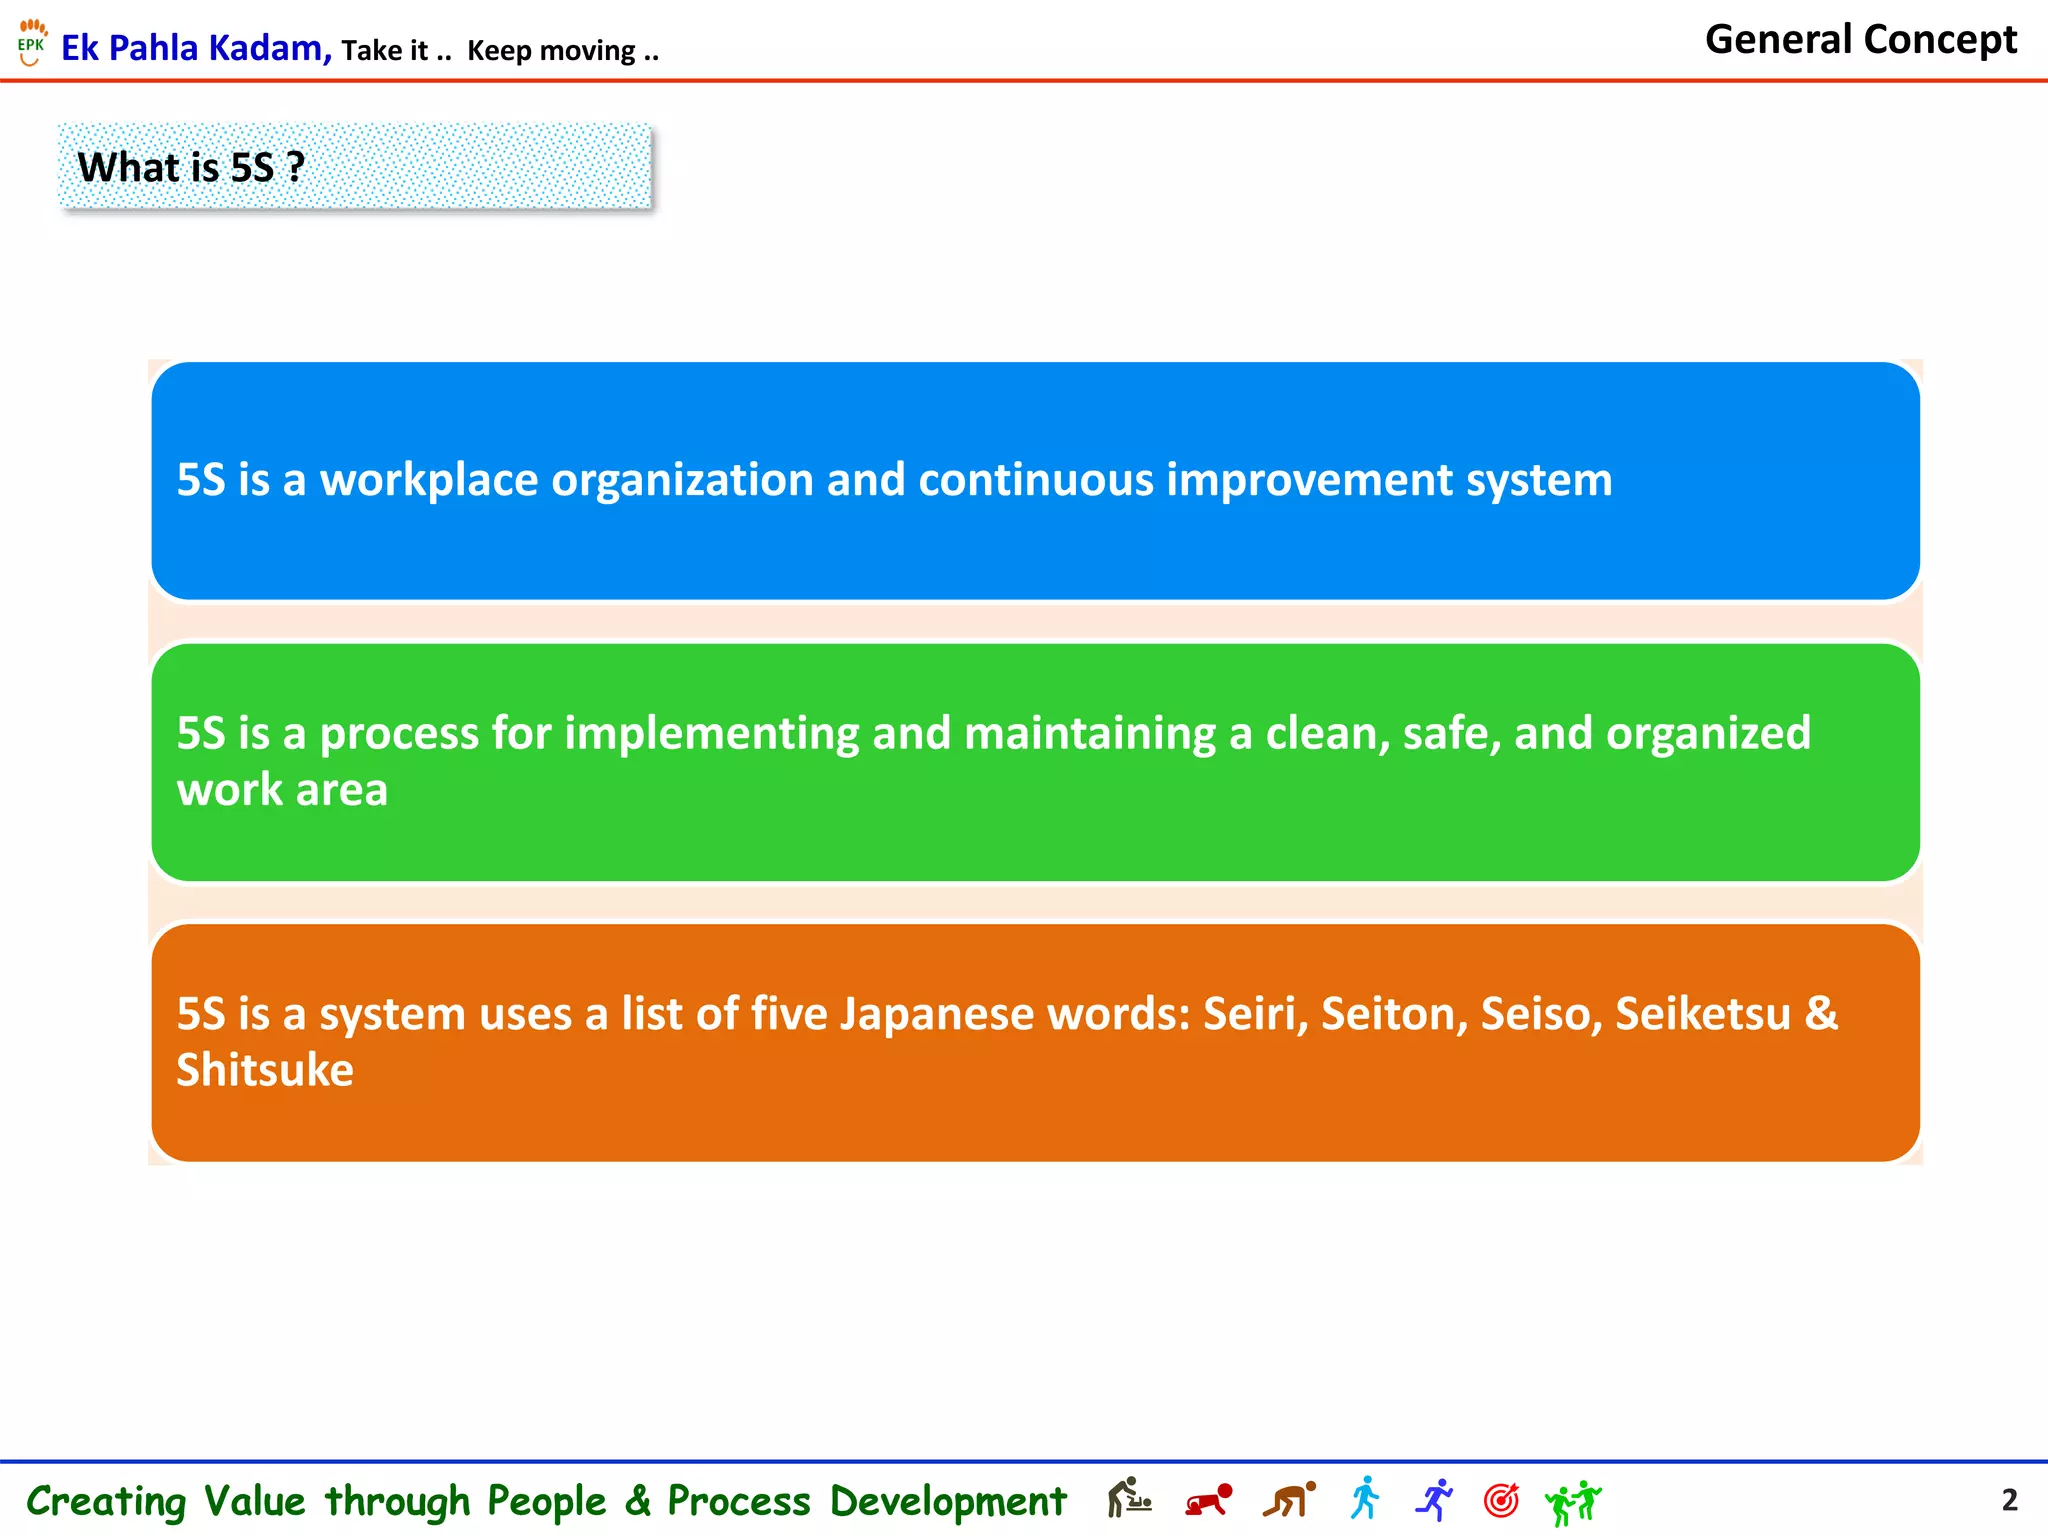Viewport: 2048px width, 1536px height.
Task: Click the red target bullseye icon
Action: tap(1501, 1500)
